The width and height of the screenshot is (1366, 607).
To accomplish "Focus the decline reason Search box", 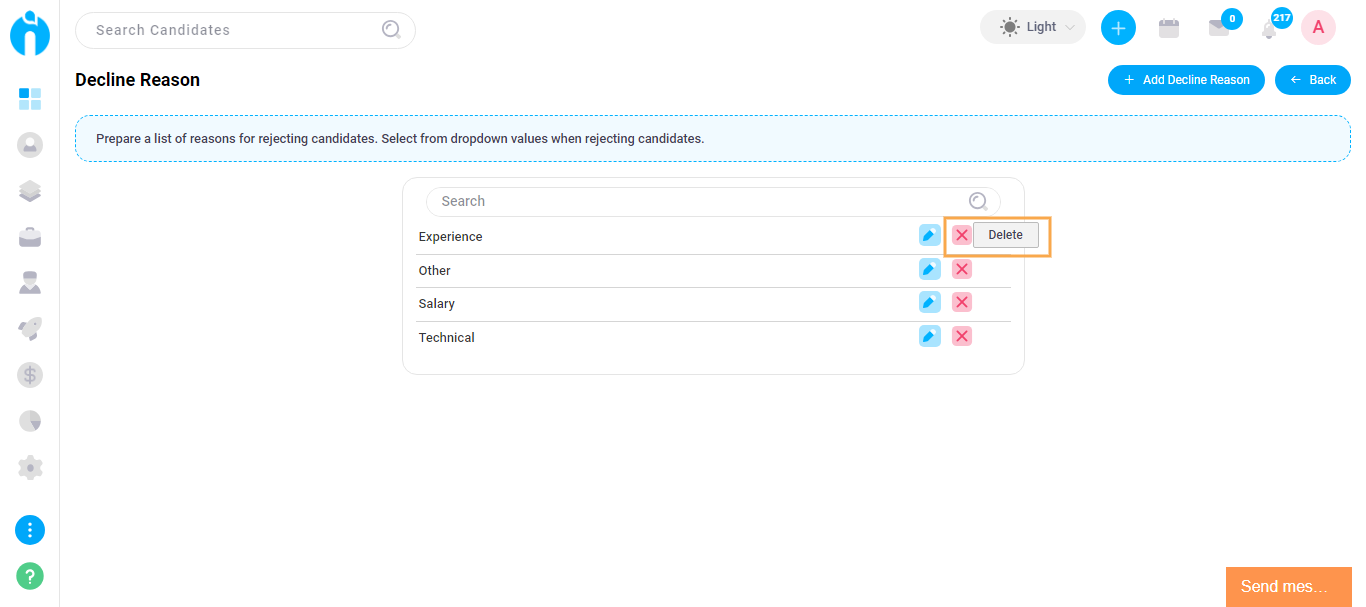I will (x=700, y=201).
